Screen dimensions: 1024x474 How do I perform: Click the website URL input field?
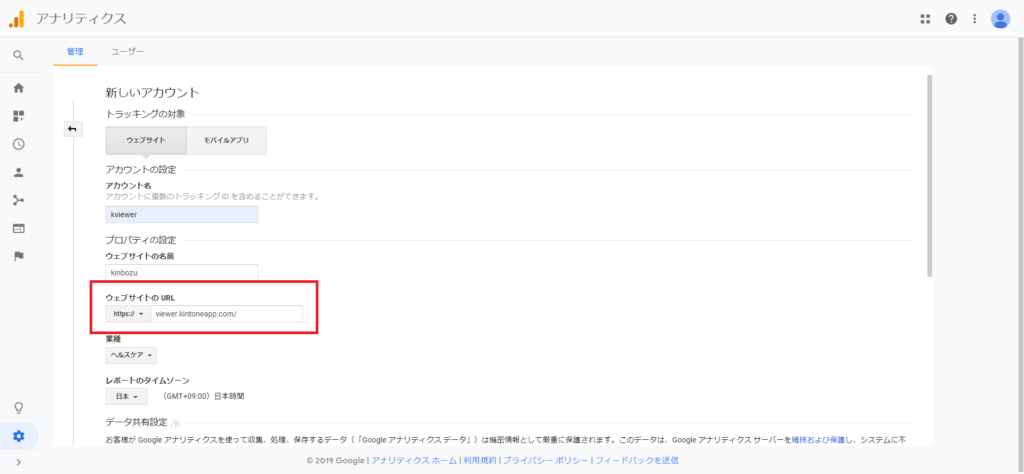click(227, 314)
